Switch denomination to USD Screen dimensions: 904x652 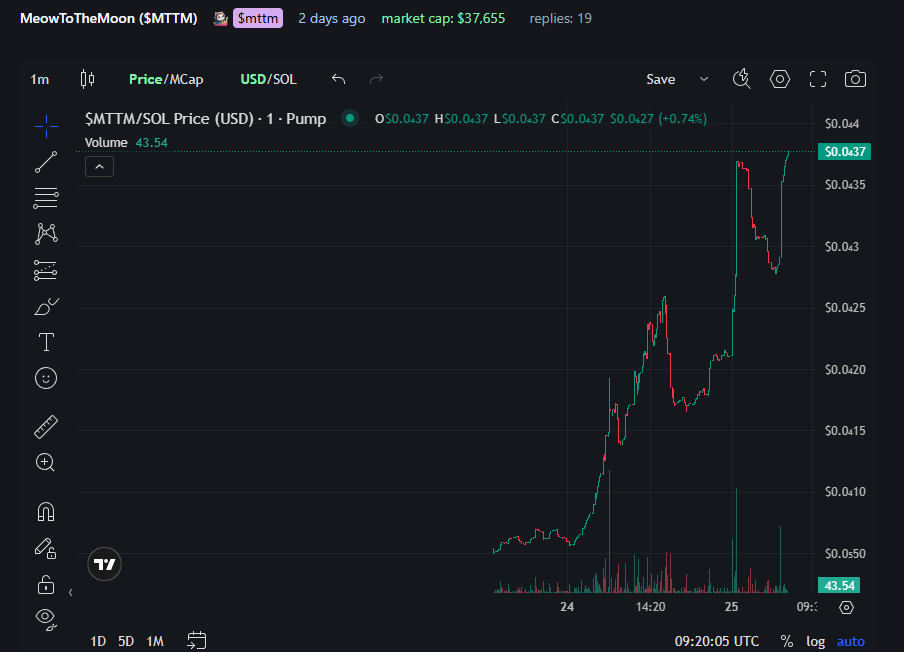click(x=253, y=80)
